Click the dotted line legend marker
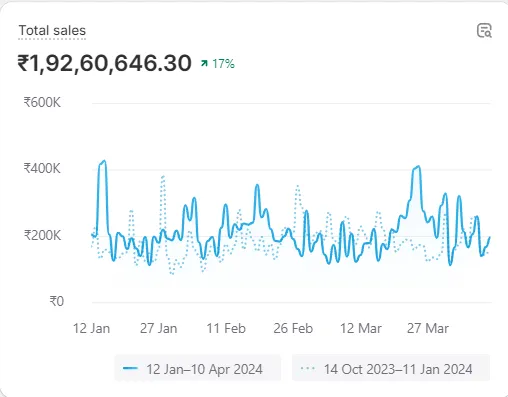 tap(308, 369)
